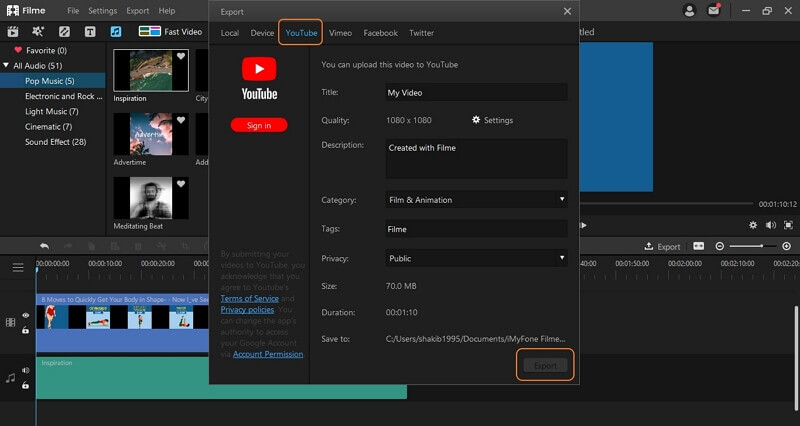Toggle lock on the audio track
The width and height of the screenshot is (800, 426).
26,385
